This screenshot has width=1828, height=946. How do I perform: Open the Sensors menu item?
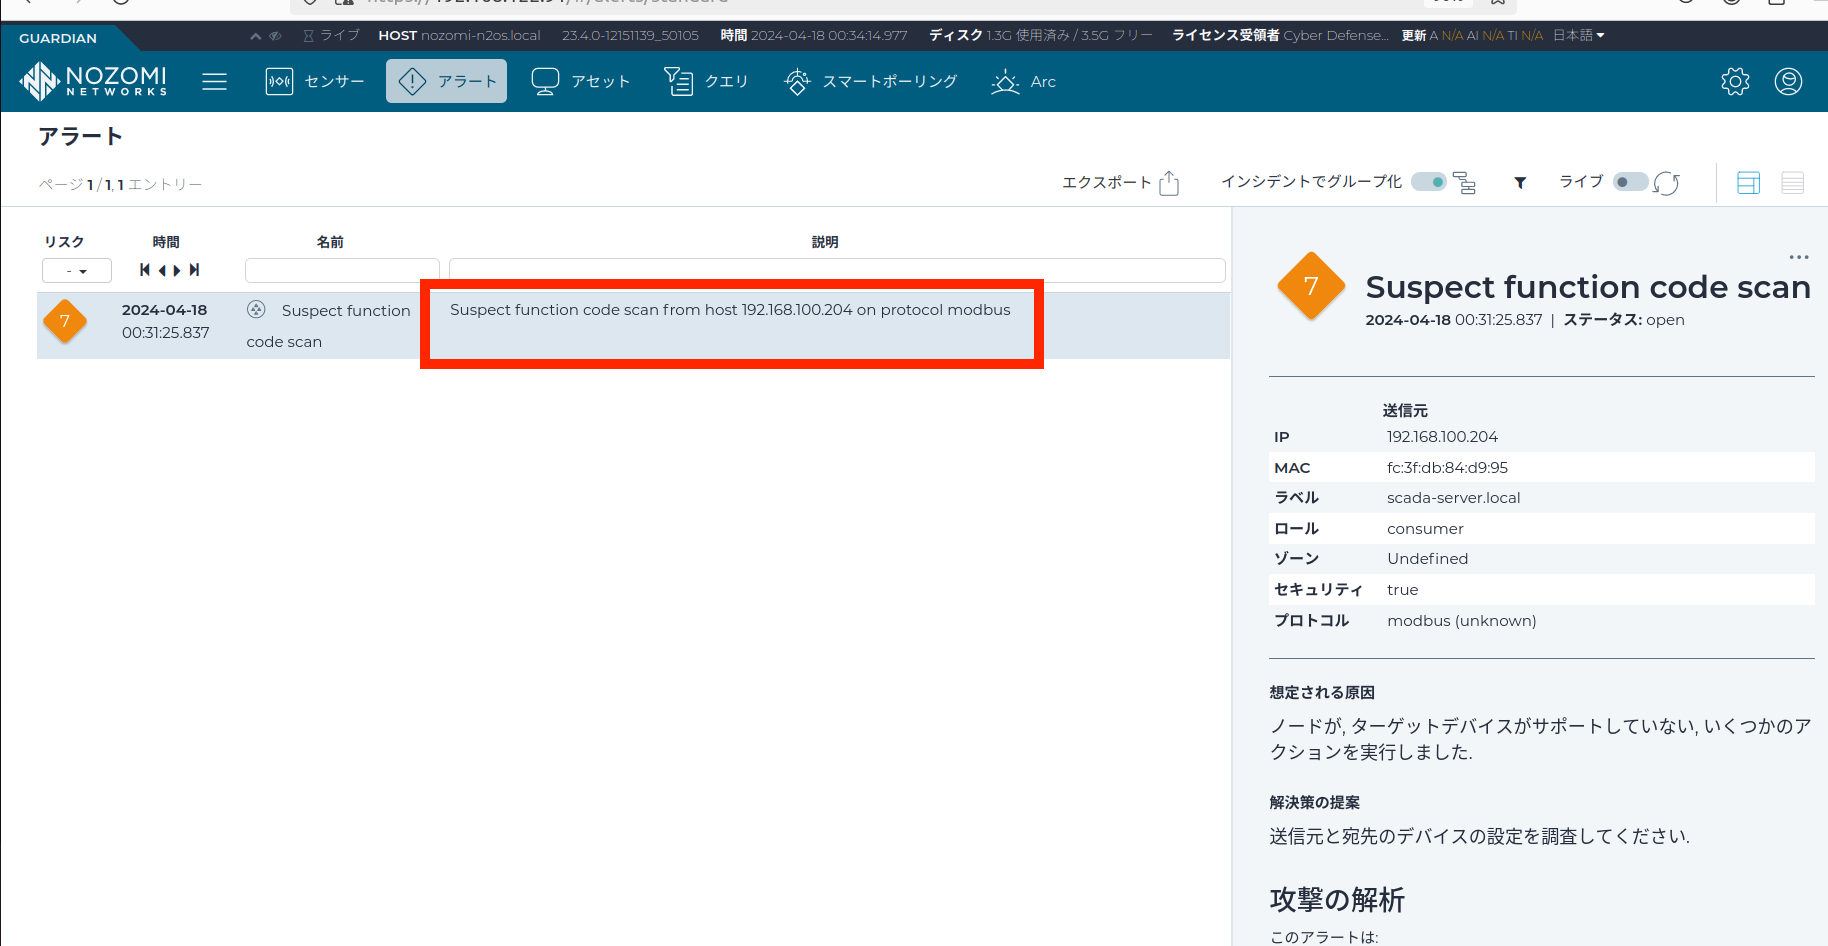coord(315,81)
